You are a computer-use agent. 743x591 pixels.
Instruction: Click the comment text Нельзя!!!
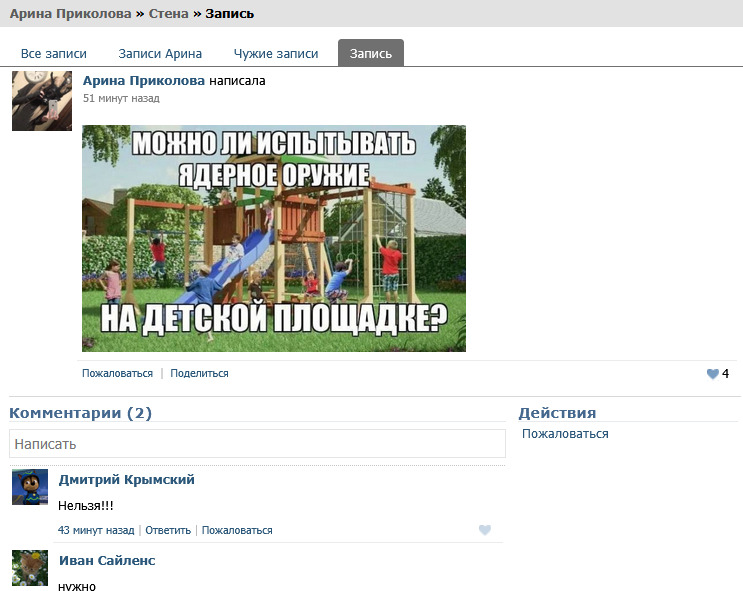86,506
